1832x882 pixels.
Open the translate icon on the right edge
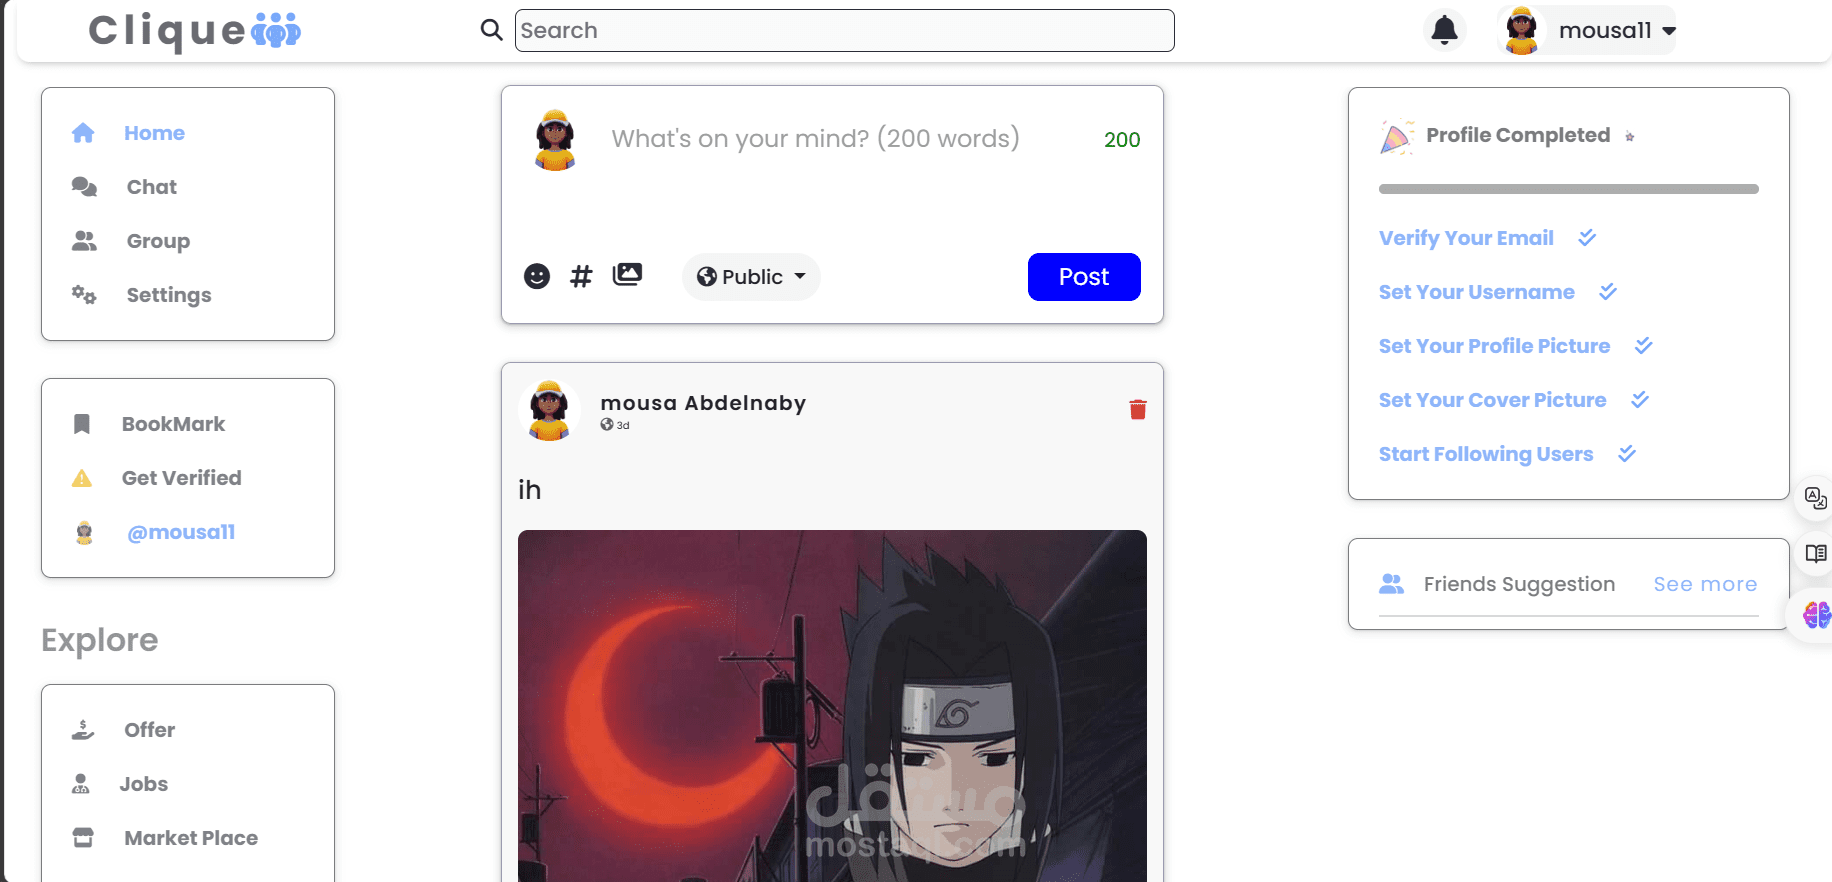1815,497
